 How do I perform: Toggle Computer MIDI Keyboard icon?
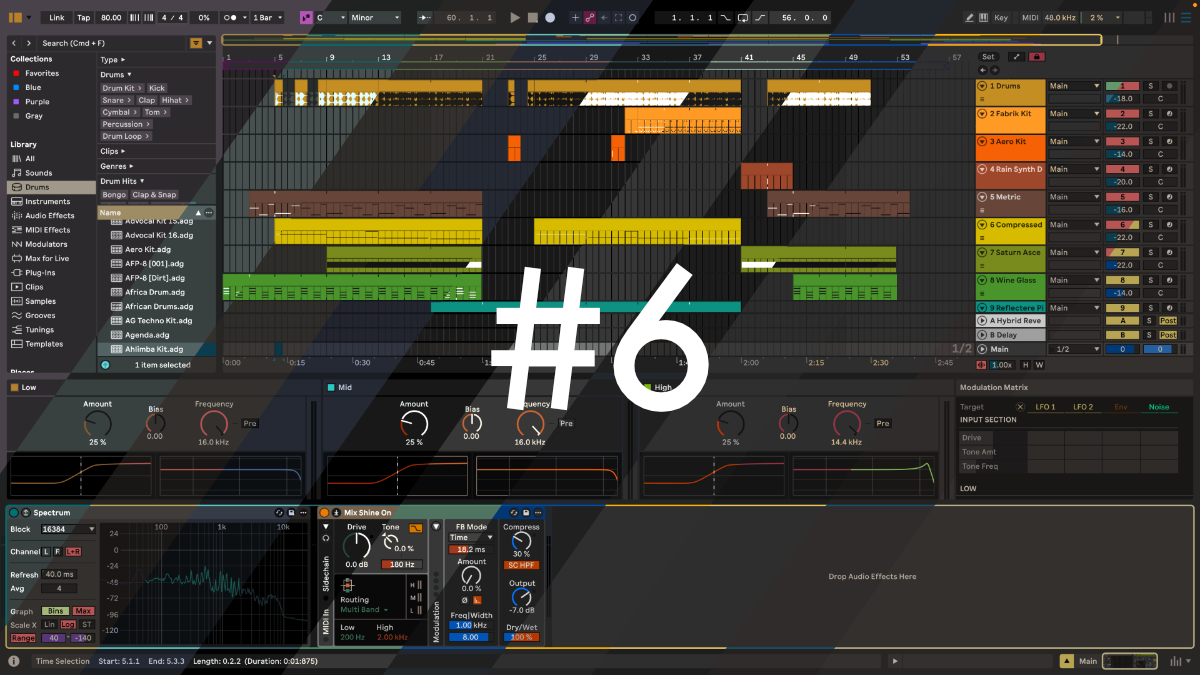coord(984,18)
